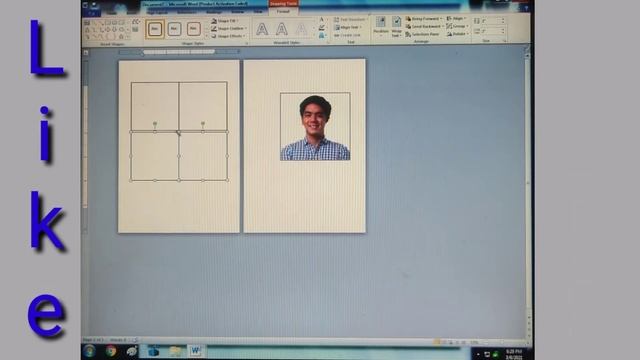The height and width of the screenshot is (360, 640).
Task: Open the Align dropdown in Arrange
Action: pyautogui.click(x=456, y=18)
